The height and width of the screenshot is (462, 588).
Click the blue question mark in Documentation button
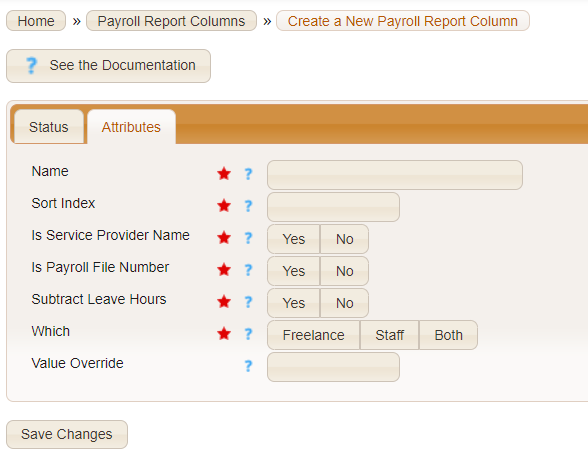(32, 66)
